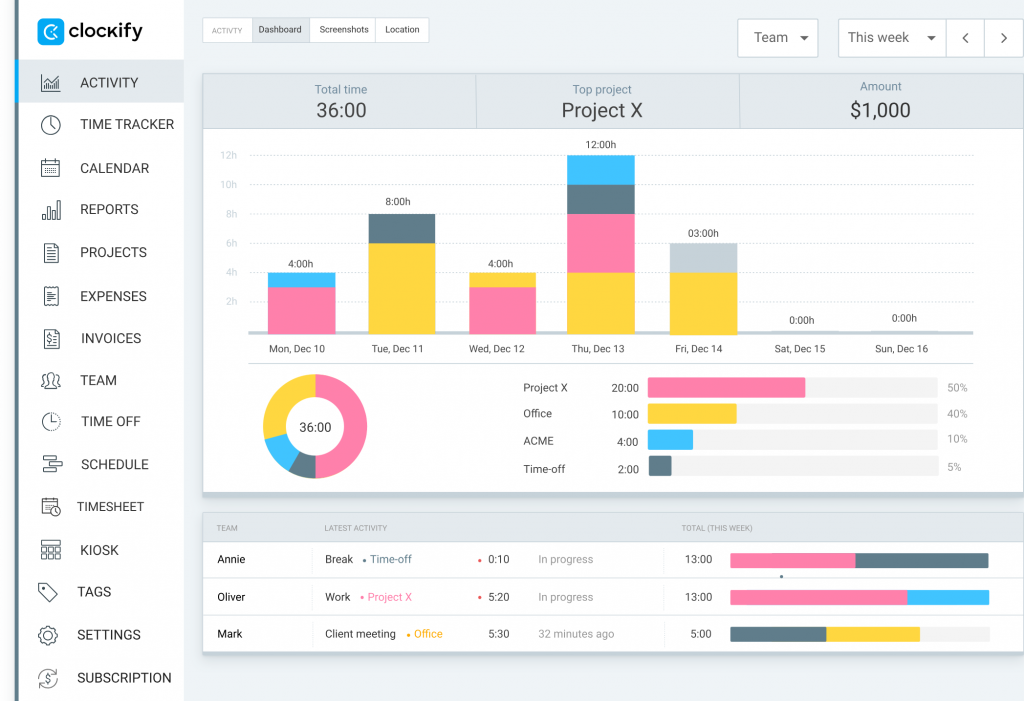Screen dimensions: 1024x701
Task: Switch to the Location tab
Action: pos(402,30)
